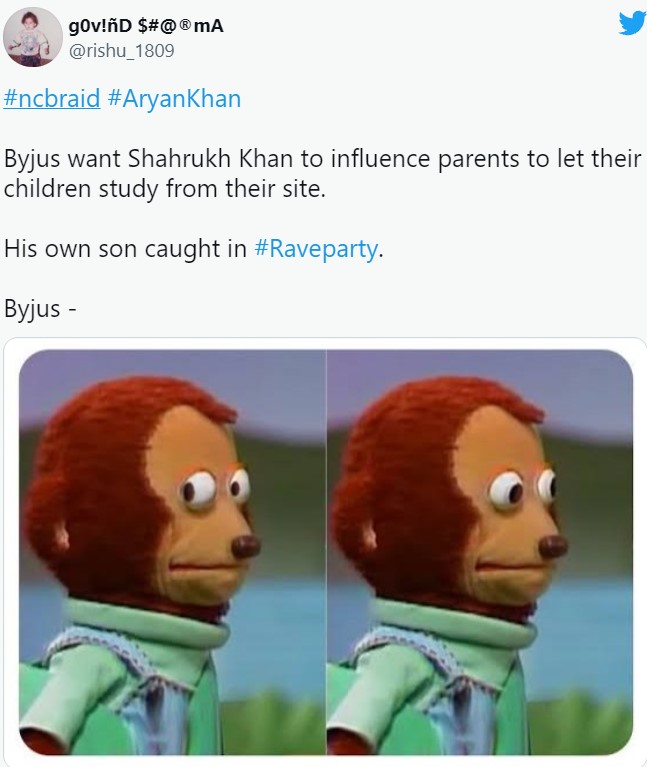Open the left monkey puppet image
The width and height of the screenshot is (647, 767).
point(172,552)
